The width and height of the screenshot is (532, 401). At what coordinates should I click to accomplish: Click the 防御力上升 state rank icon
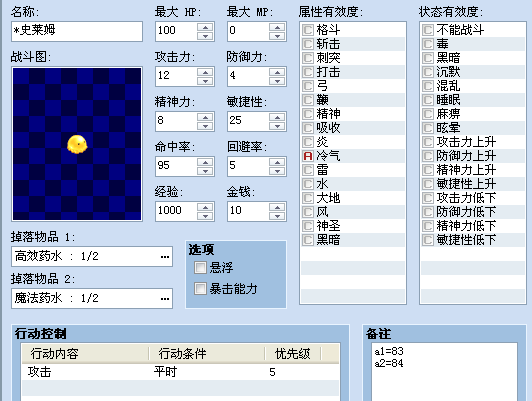[x=428, y=156]
